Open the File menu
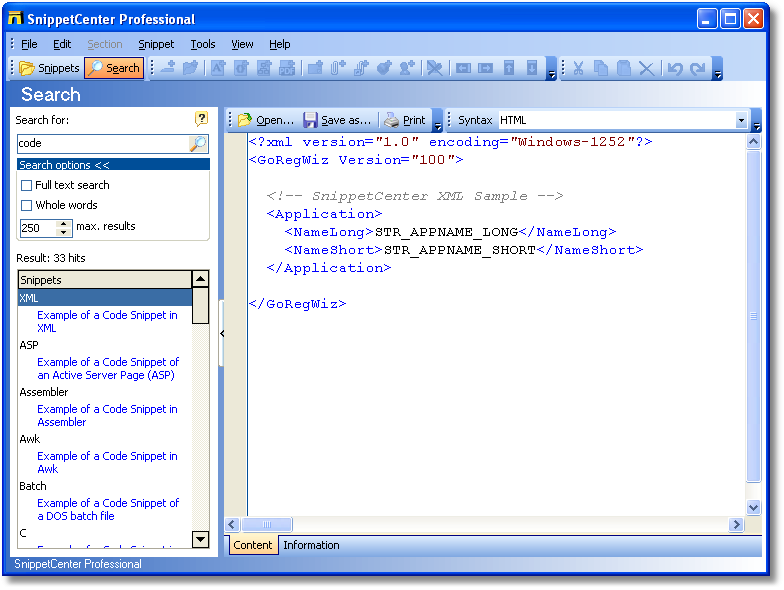Screen dimensions: 784x590 pyautogui.click(x=29, y=44)
